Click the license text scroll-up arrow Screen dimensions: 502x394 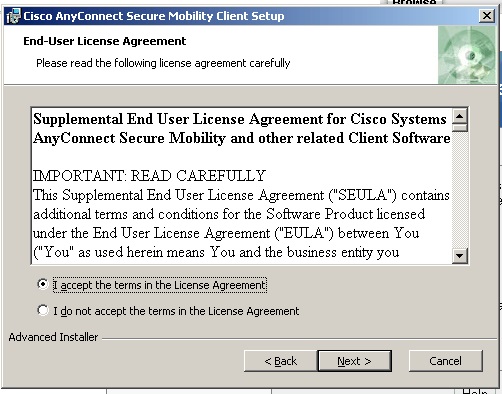click(x=460, y=116)
